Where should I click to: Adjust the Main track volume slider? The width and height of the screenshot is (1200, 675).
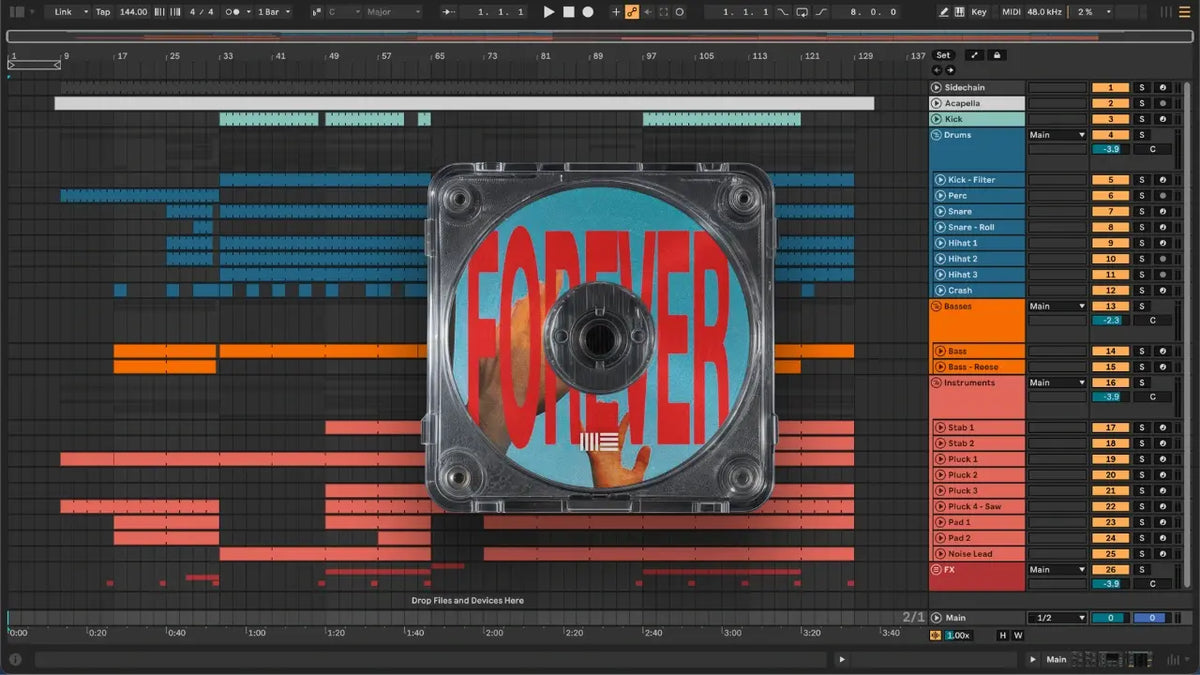click(1110, 618)
